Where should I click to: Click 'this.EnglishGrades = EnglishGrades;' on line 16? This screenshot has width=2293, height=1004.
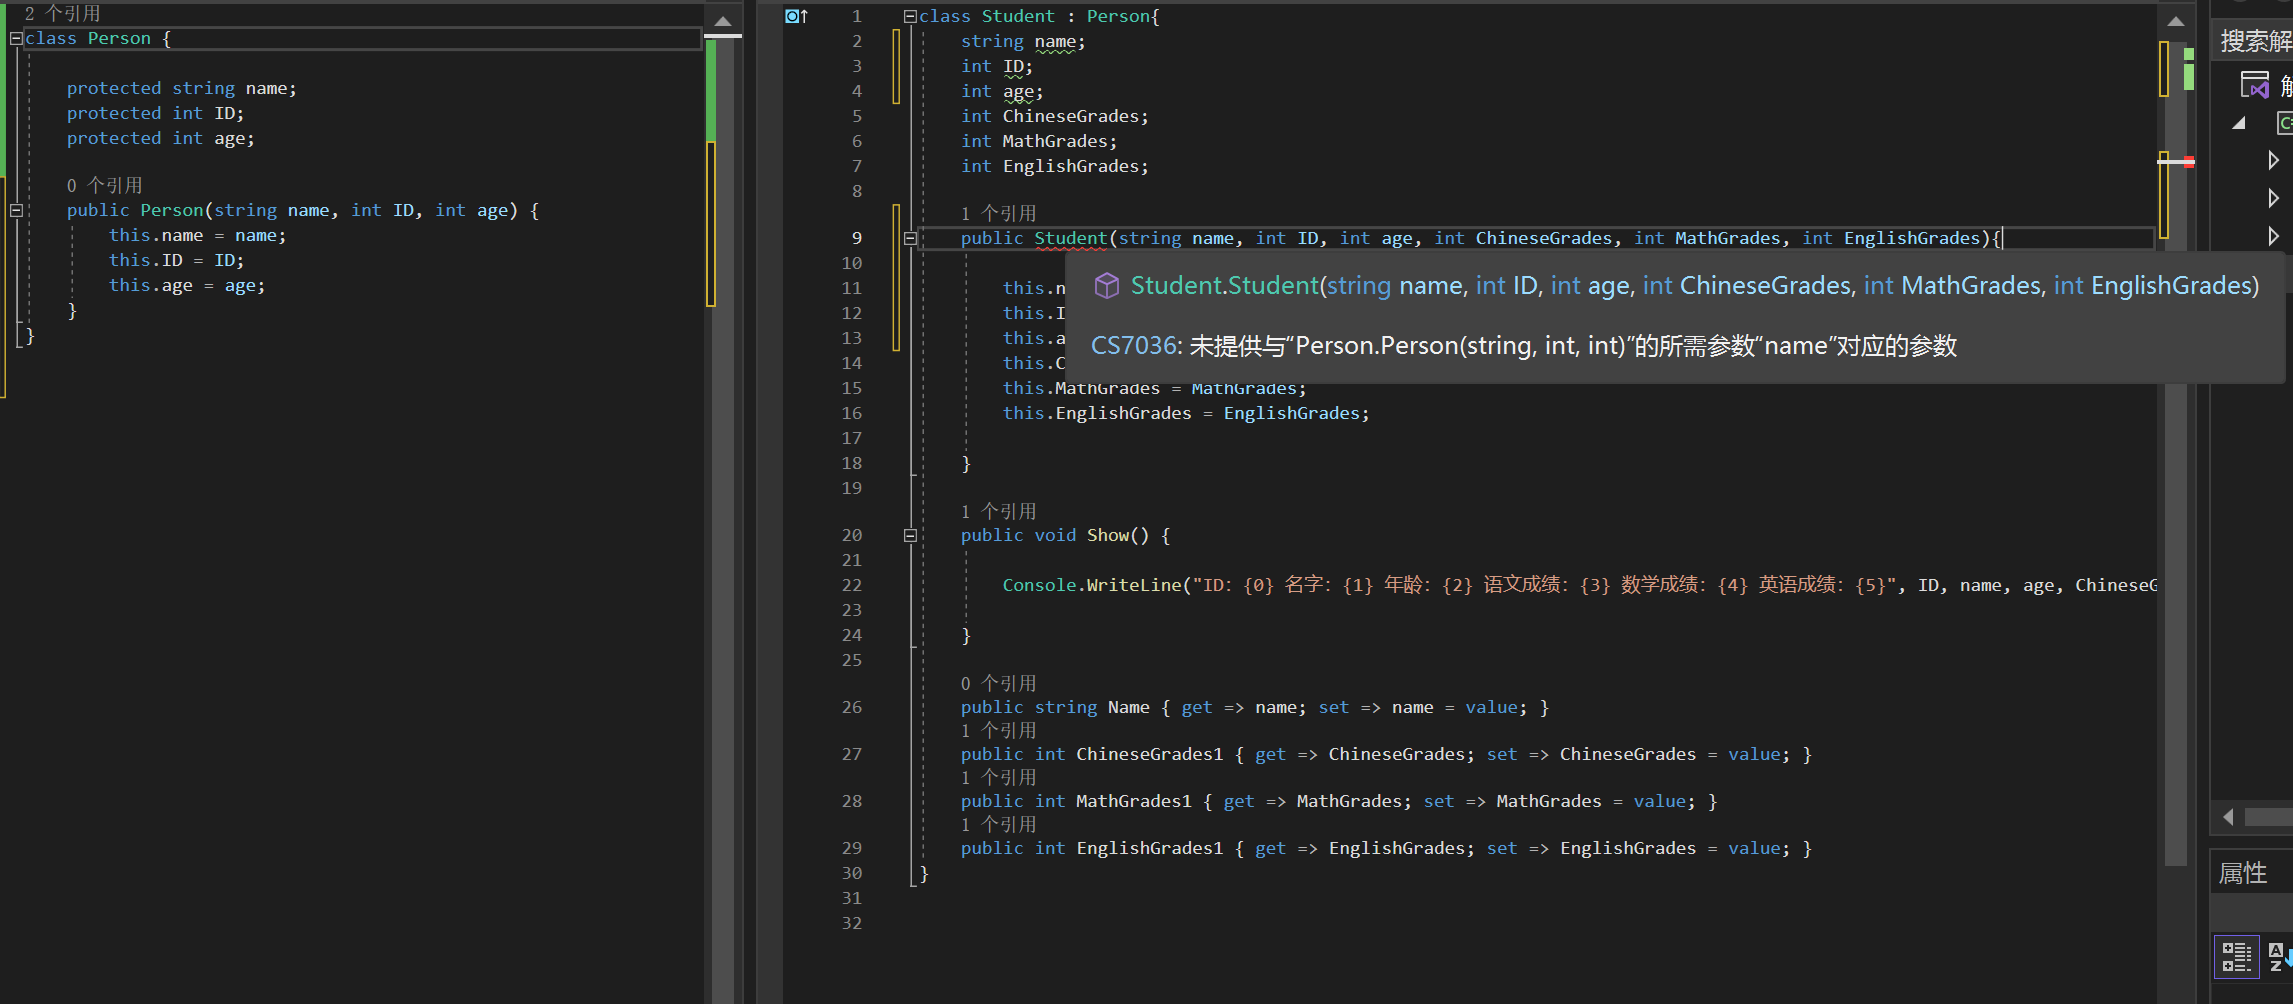pyautogui.click(x=1186, y=414)
